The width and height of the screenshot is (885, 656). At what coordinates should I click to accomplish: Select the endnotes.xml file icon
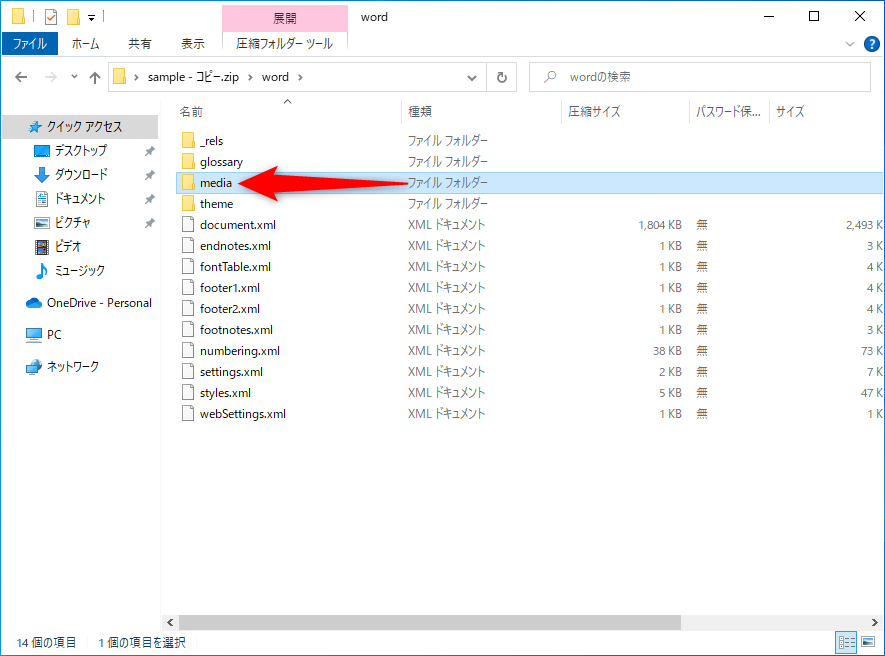188,246
